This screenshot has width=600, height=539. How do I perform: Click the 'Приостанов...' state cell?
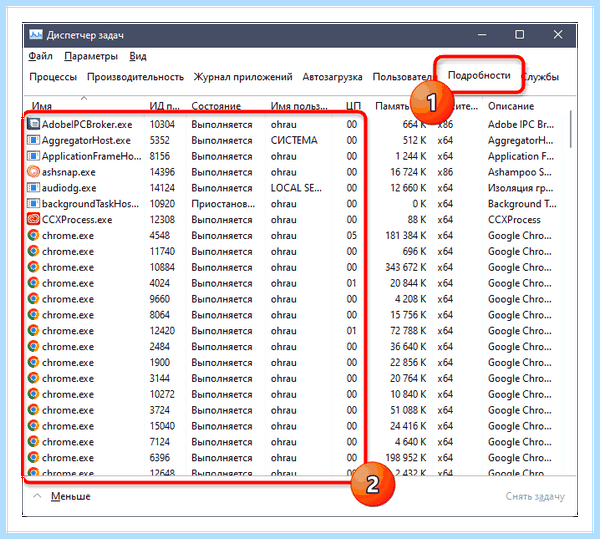point(223,204)
